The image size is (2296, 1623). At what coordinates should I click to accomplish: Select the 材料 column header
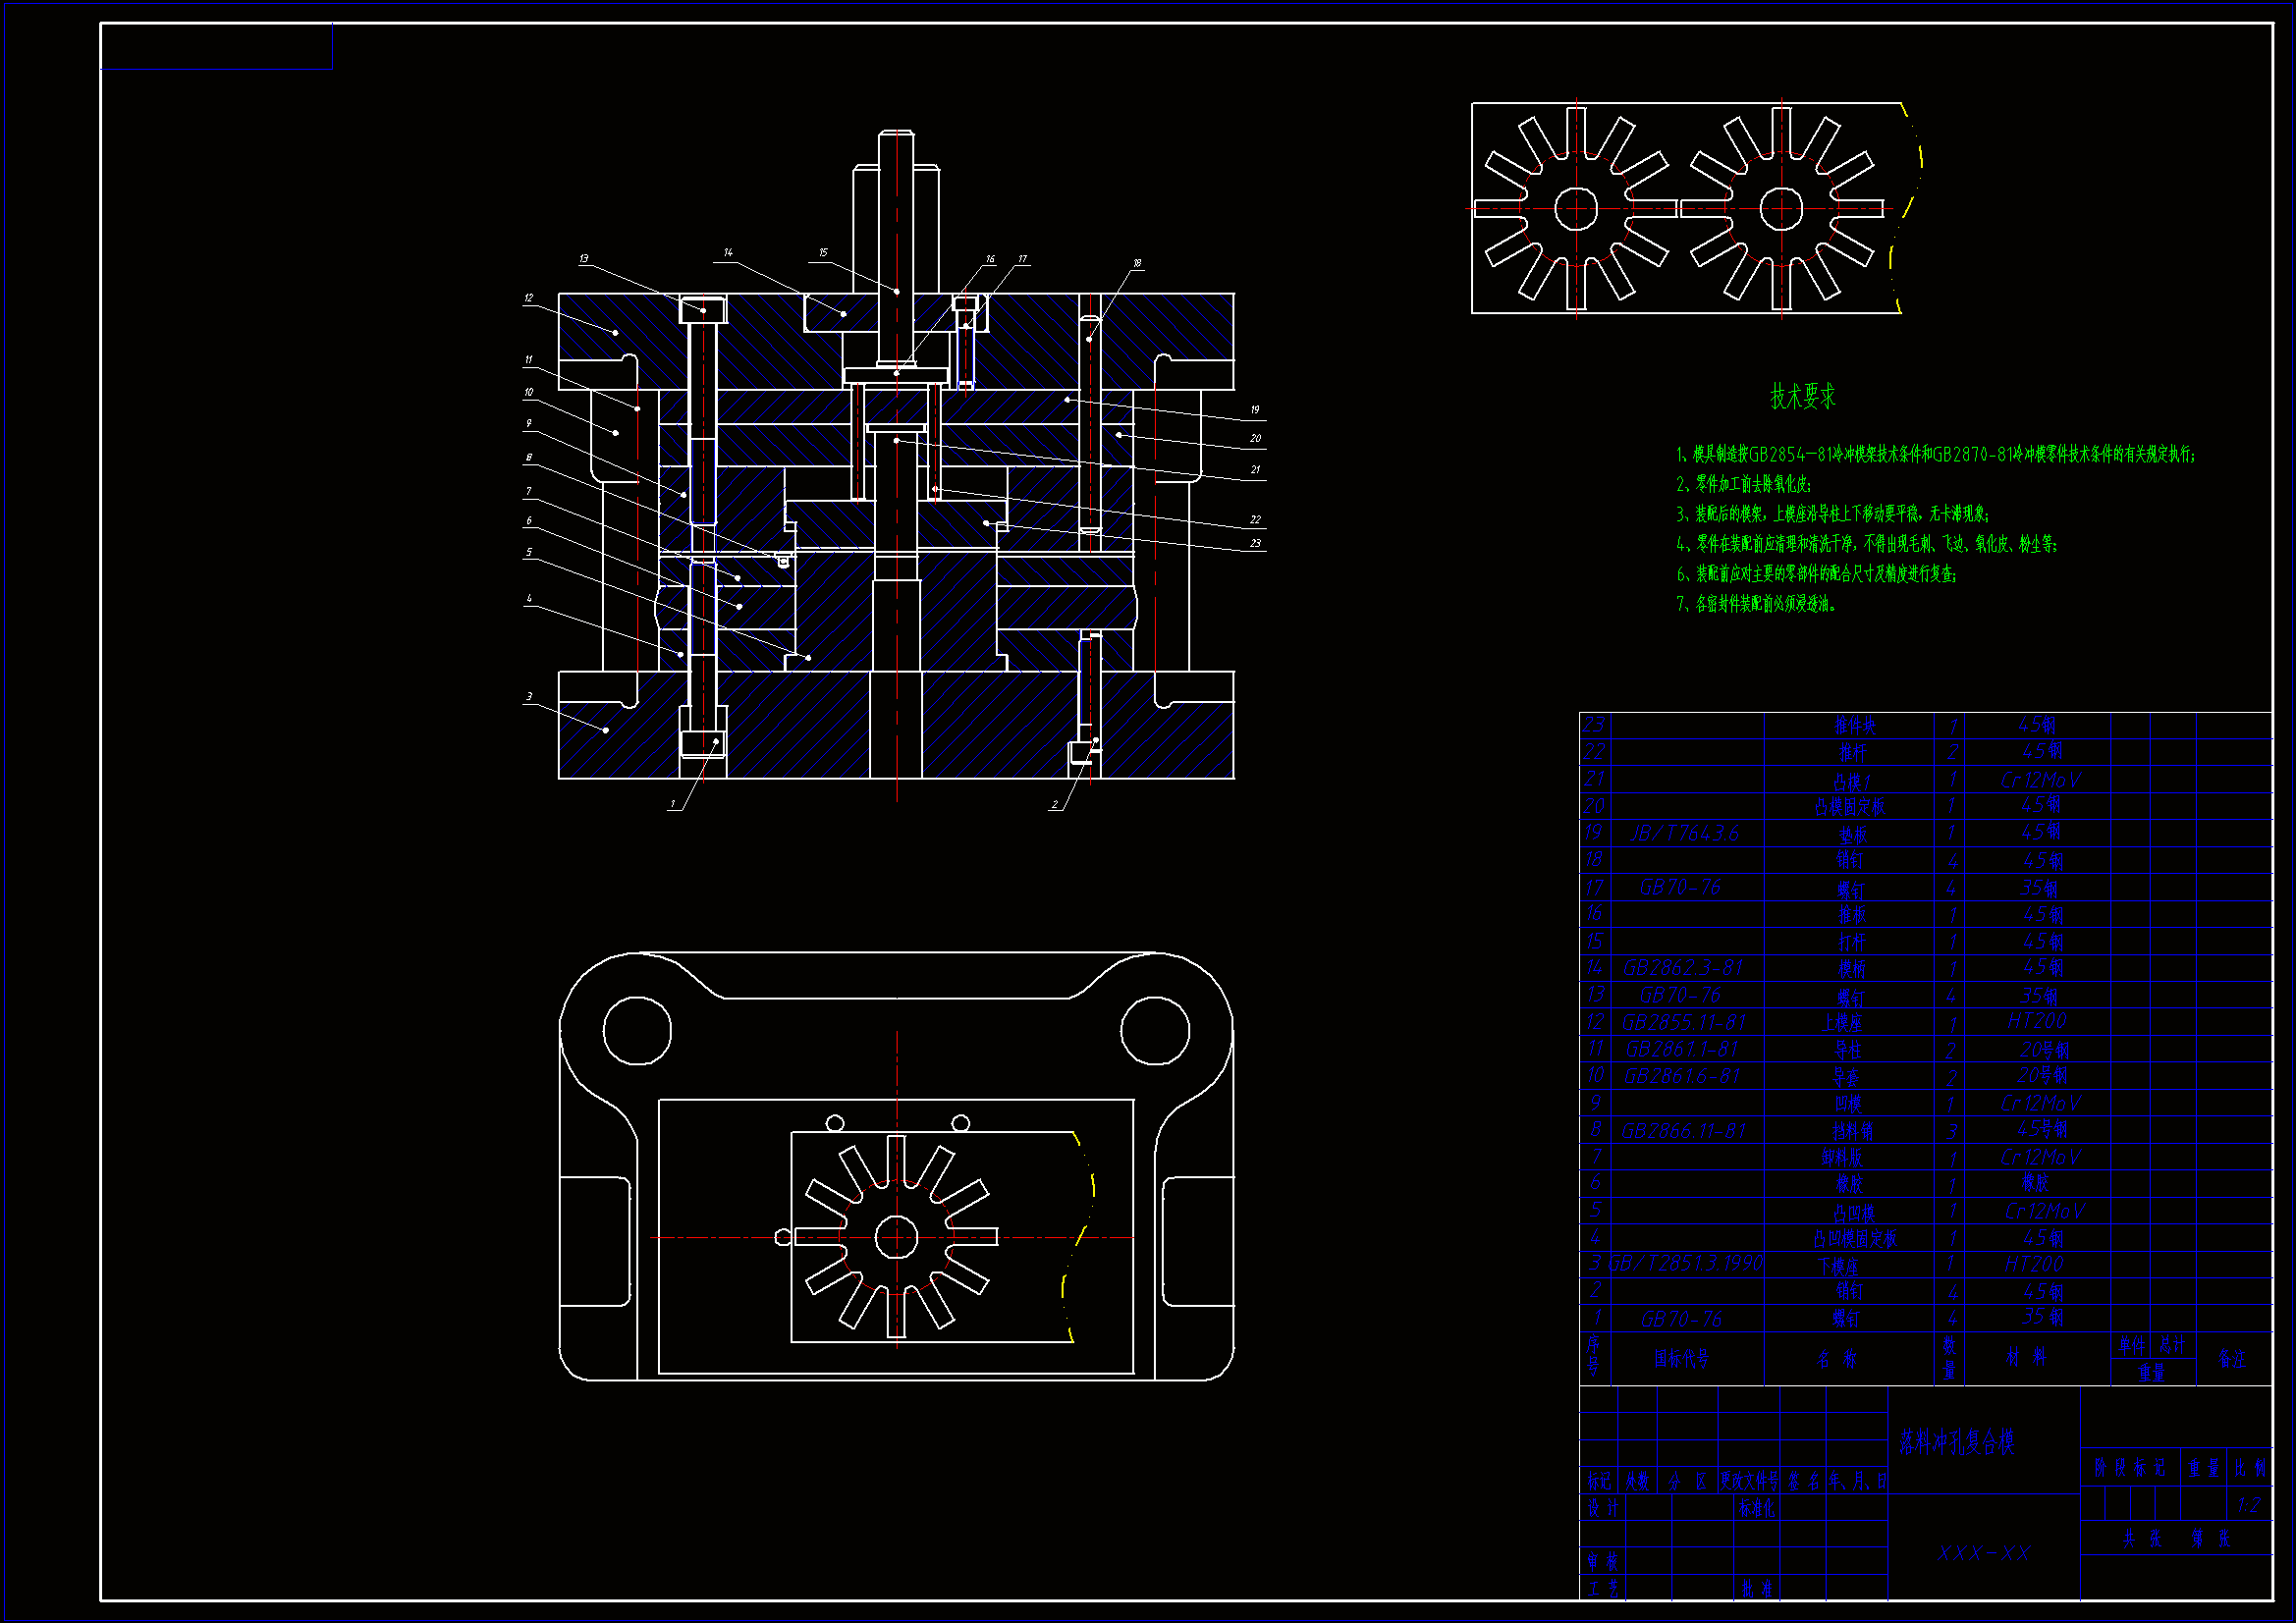[x=2026, y=1357]
